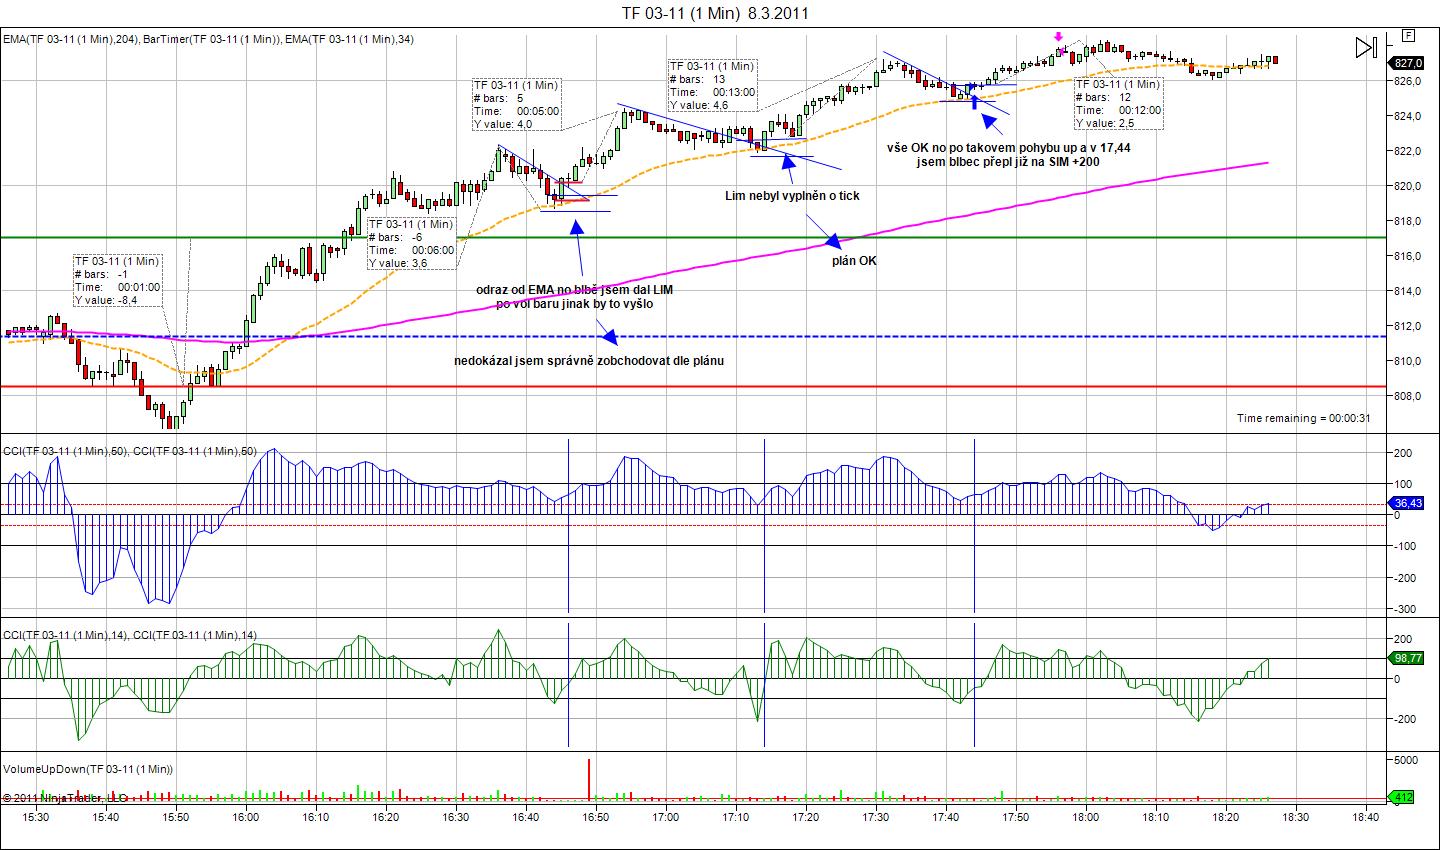
Task: Click the 814,0 price axis label
Action: click(1408, 291)
